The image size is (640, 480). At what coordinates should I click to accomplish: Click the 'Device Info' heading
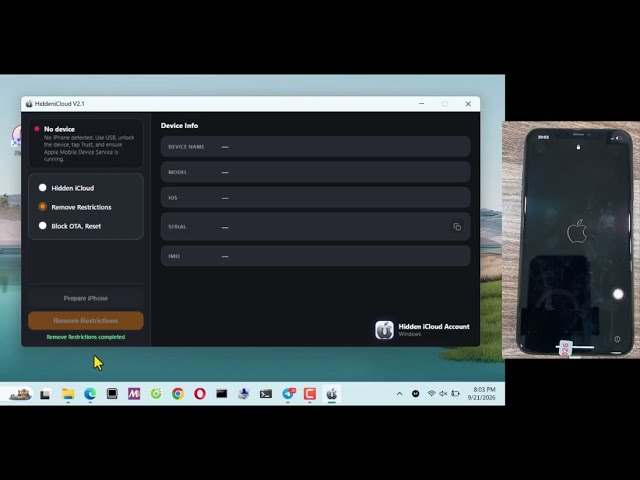179,126
